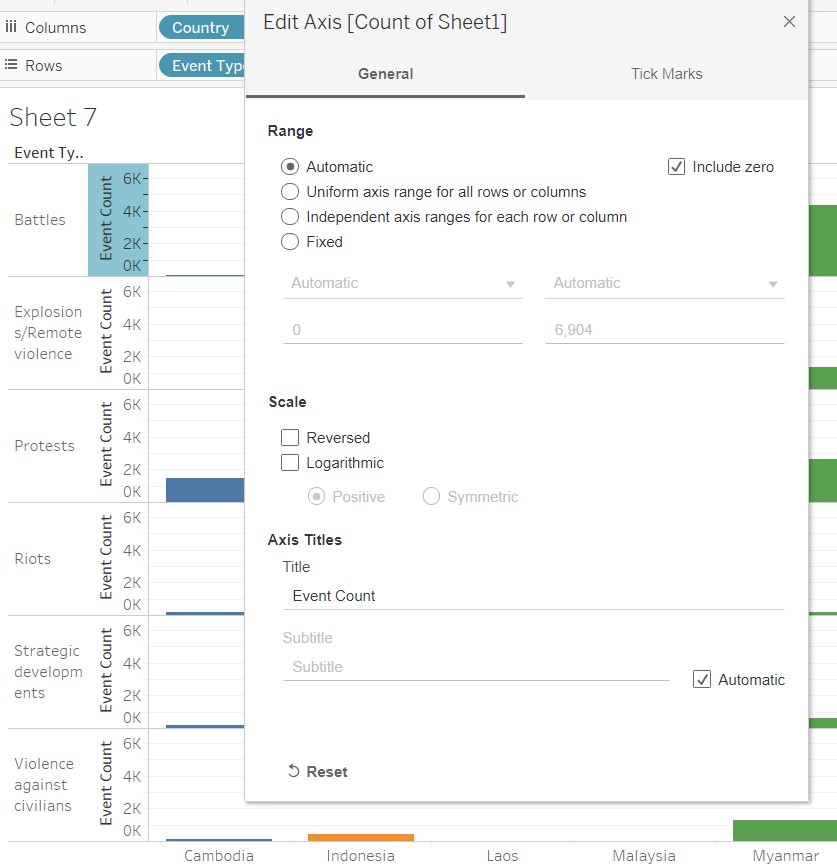Select the Fixed range option
837x868 pixels.
(290, 242)
